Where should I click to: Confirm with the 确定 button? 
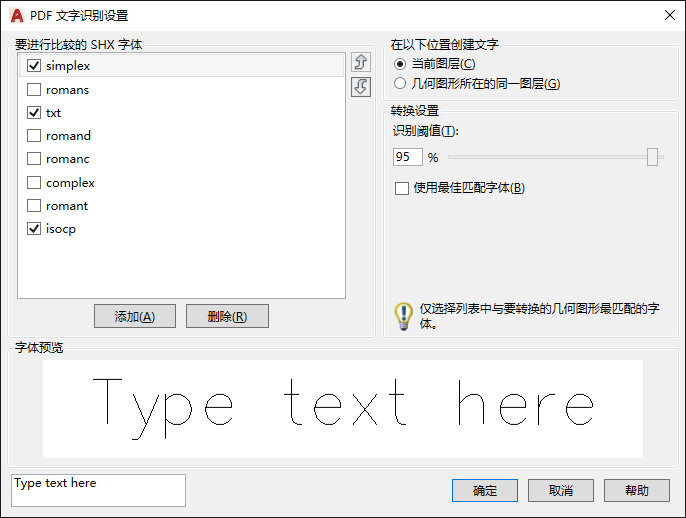485,490
